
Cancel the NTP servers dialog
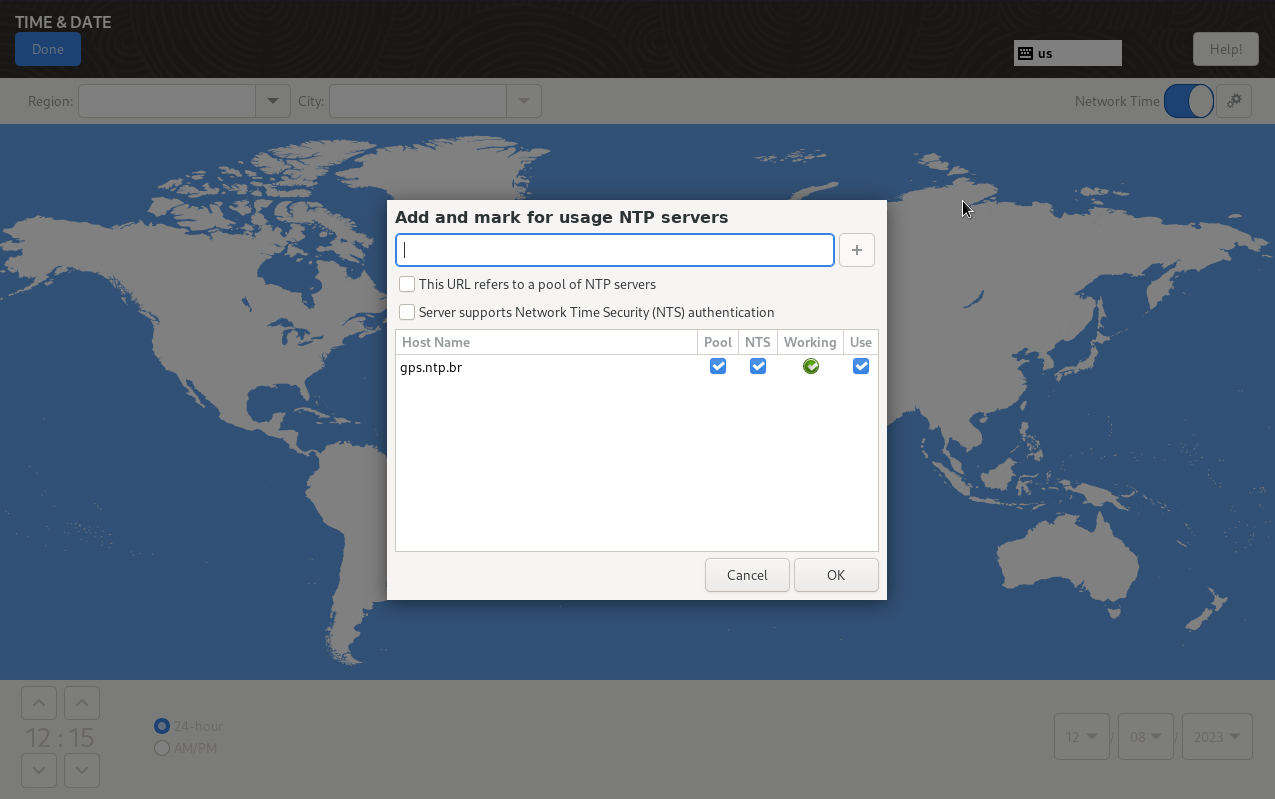click(747, 575)
